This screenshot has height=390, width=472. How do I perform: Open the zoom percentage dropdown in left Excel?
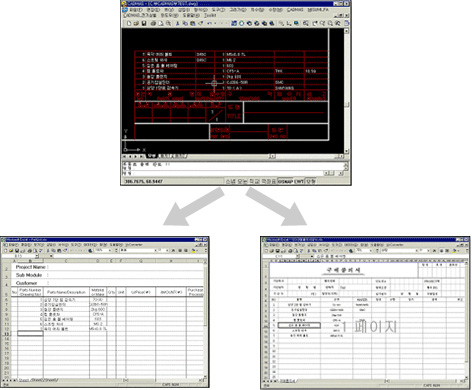[110, 250]
